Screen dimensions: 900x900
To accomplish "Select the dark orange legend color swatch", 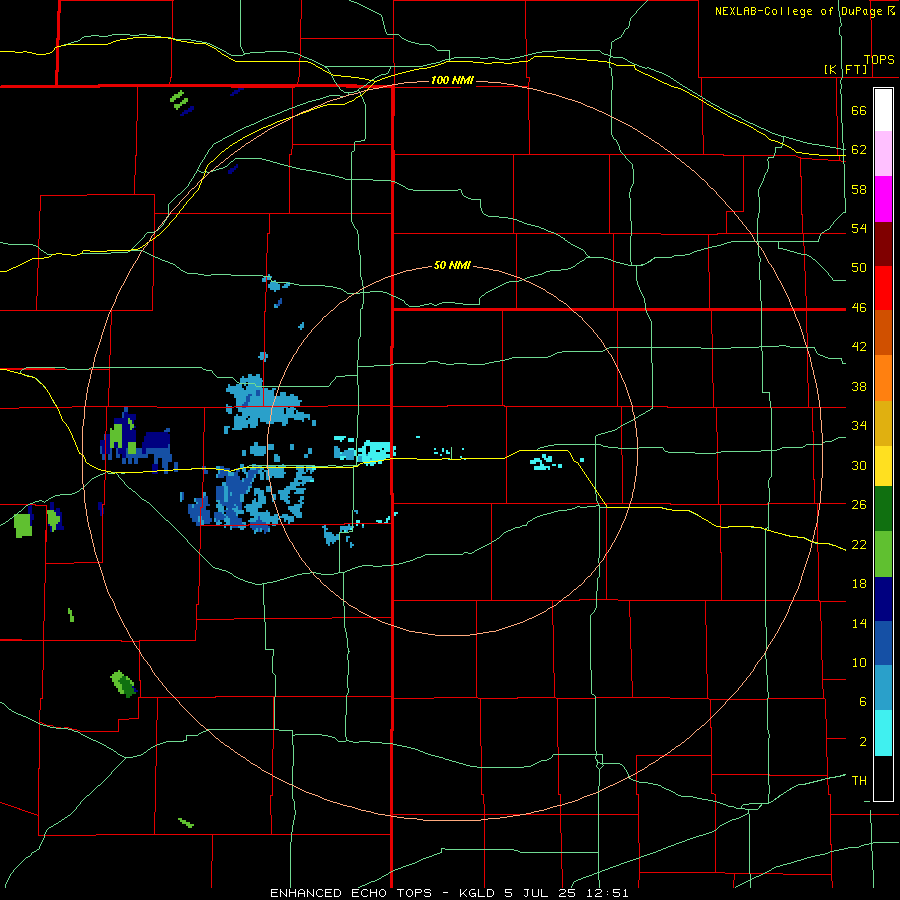I will (883, 333).
